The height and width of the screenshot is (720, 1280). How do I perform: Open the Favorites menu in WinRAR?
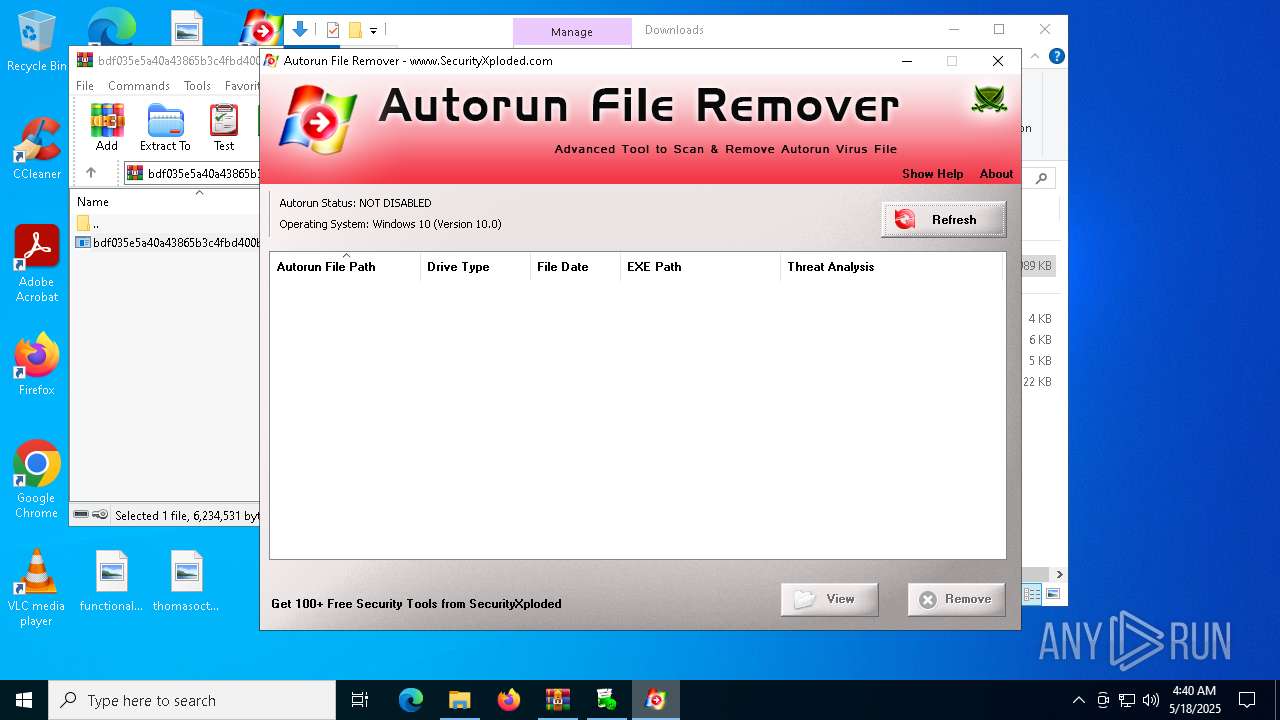242,86
